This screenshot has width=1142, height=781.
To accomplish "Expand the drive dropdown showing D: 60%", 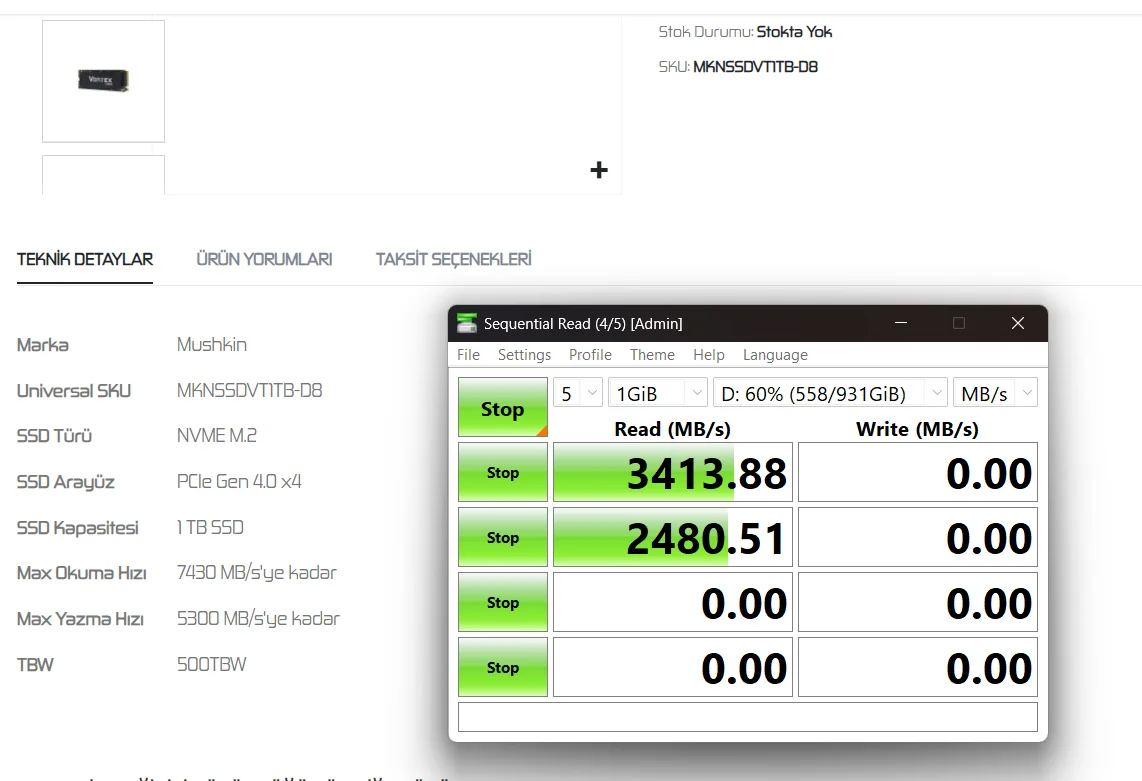I will tap(830, 393).
